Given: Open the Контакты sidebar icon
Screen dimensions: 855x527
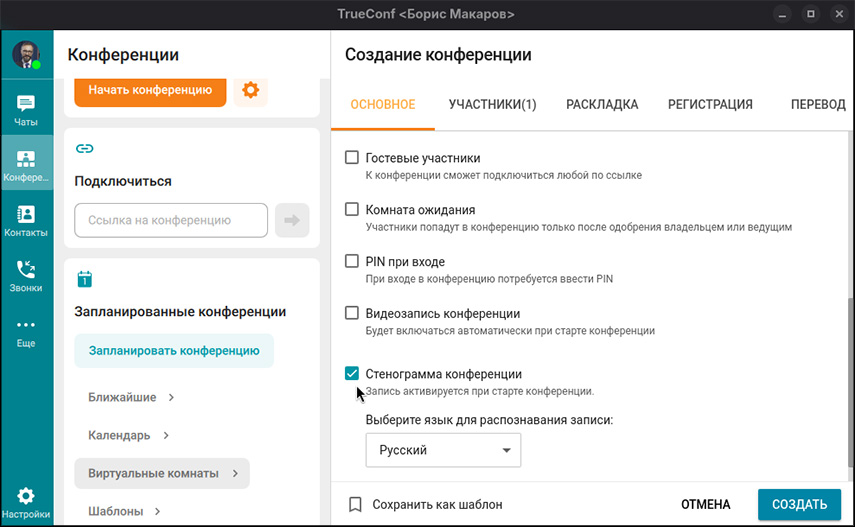Looking at the screenshot, I should click(26, 221).
